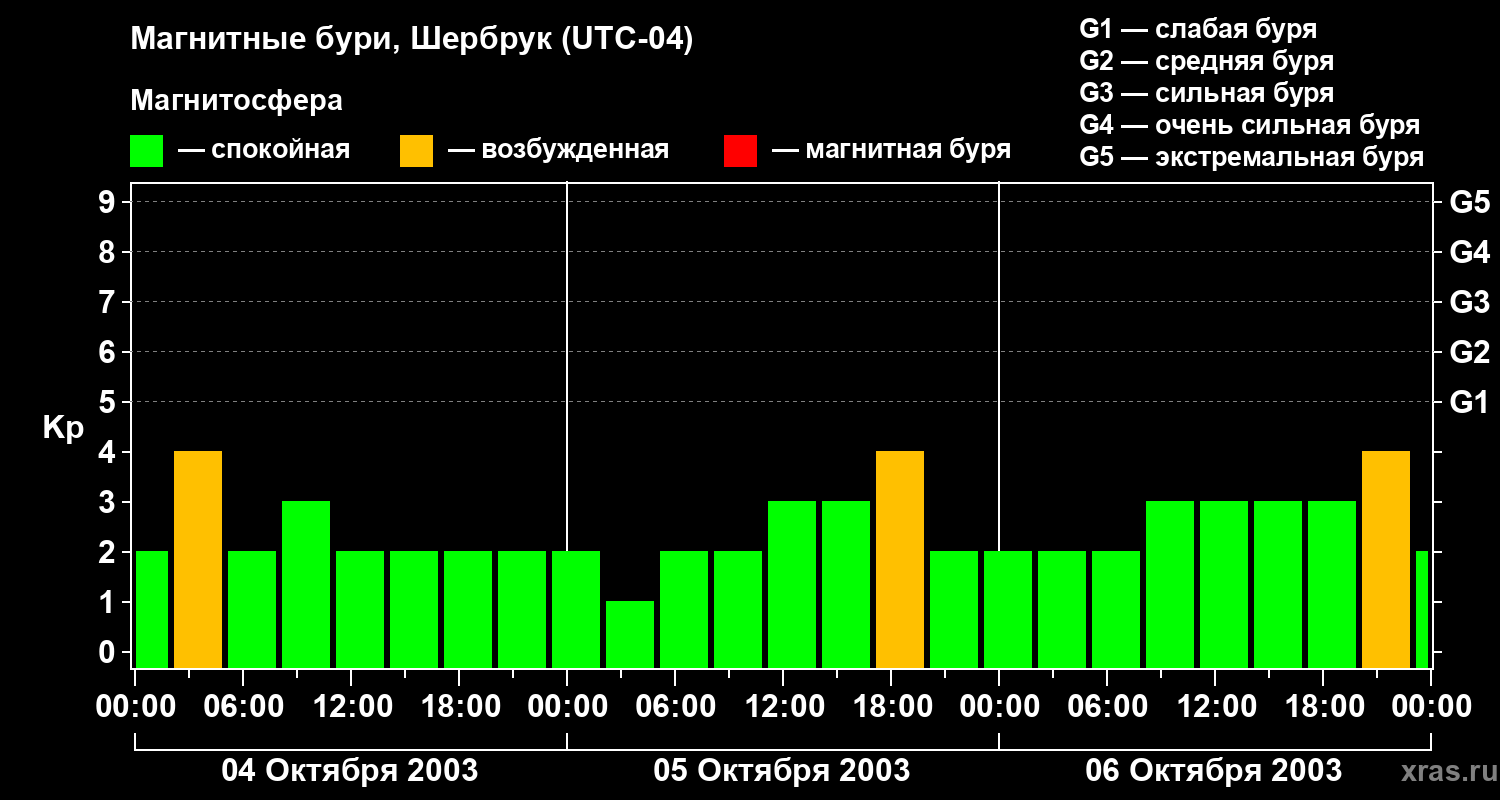This screenshot has height=800, width=1500.
Task: Select the orange Kp 4 bar on 05 Октября
Action: click(900, 560)
